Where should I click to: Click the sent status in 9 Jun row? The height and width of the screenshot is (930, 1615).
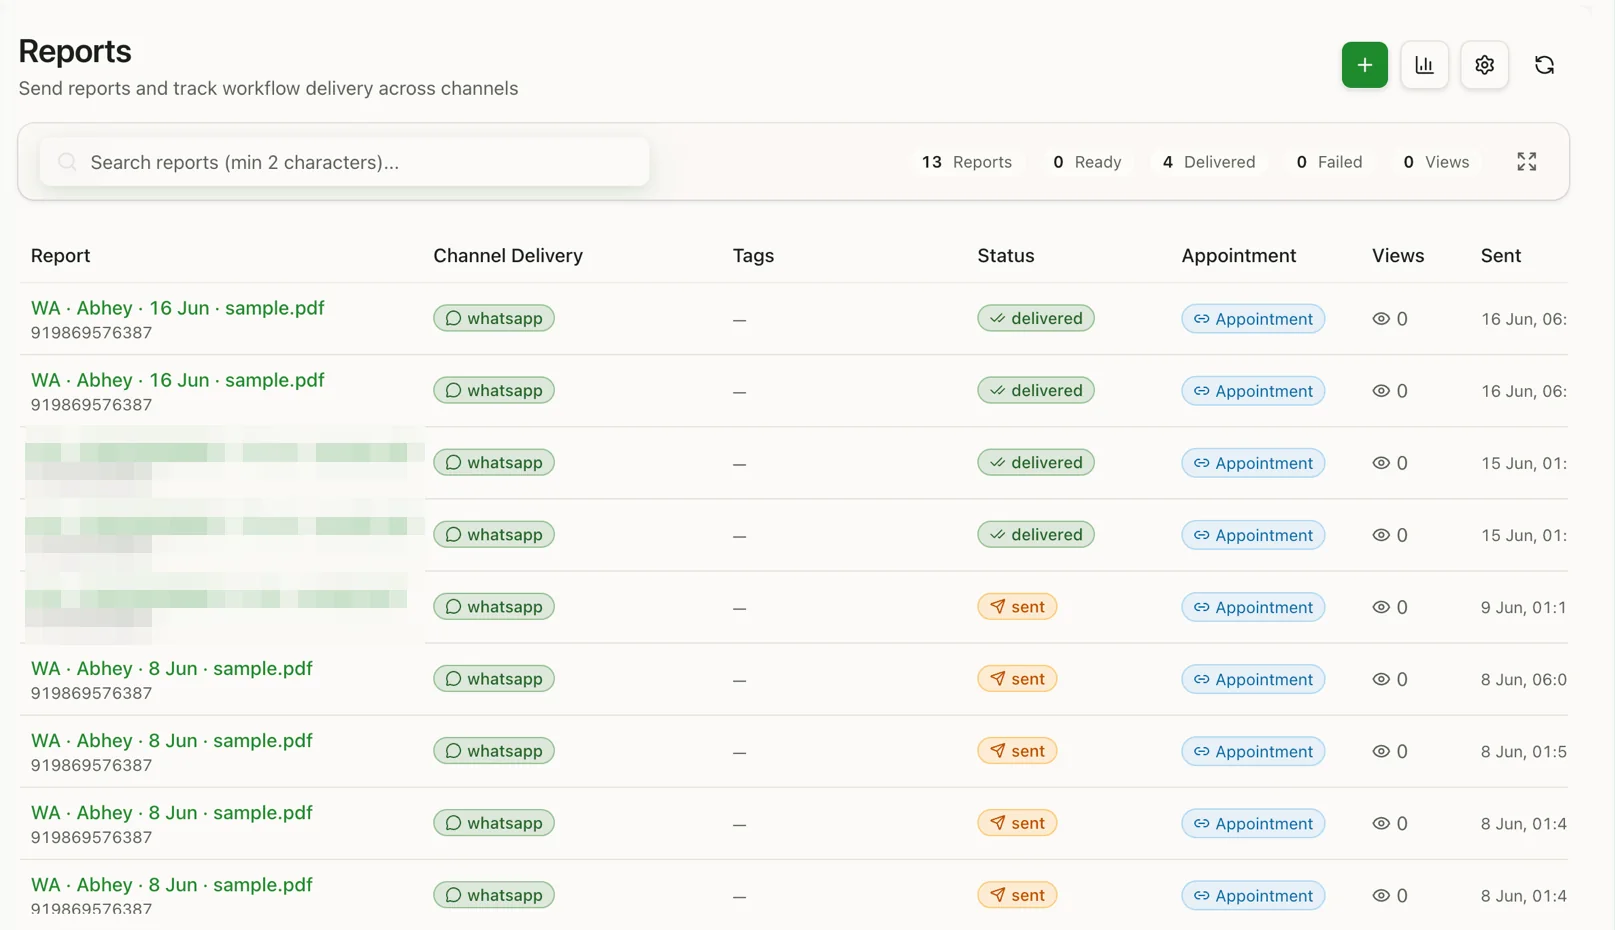tap(1017, 607)
